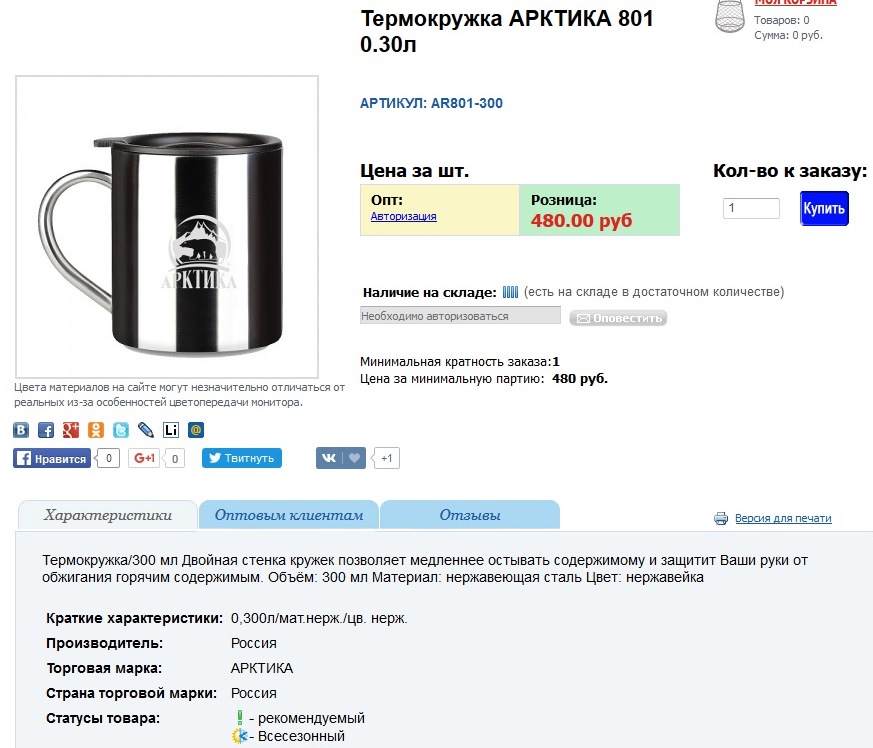Add the item with the Купить button
The height and width of the screenshot is (748, 873).
tap(824, 208)
